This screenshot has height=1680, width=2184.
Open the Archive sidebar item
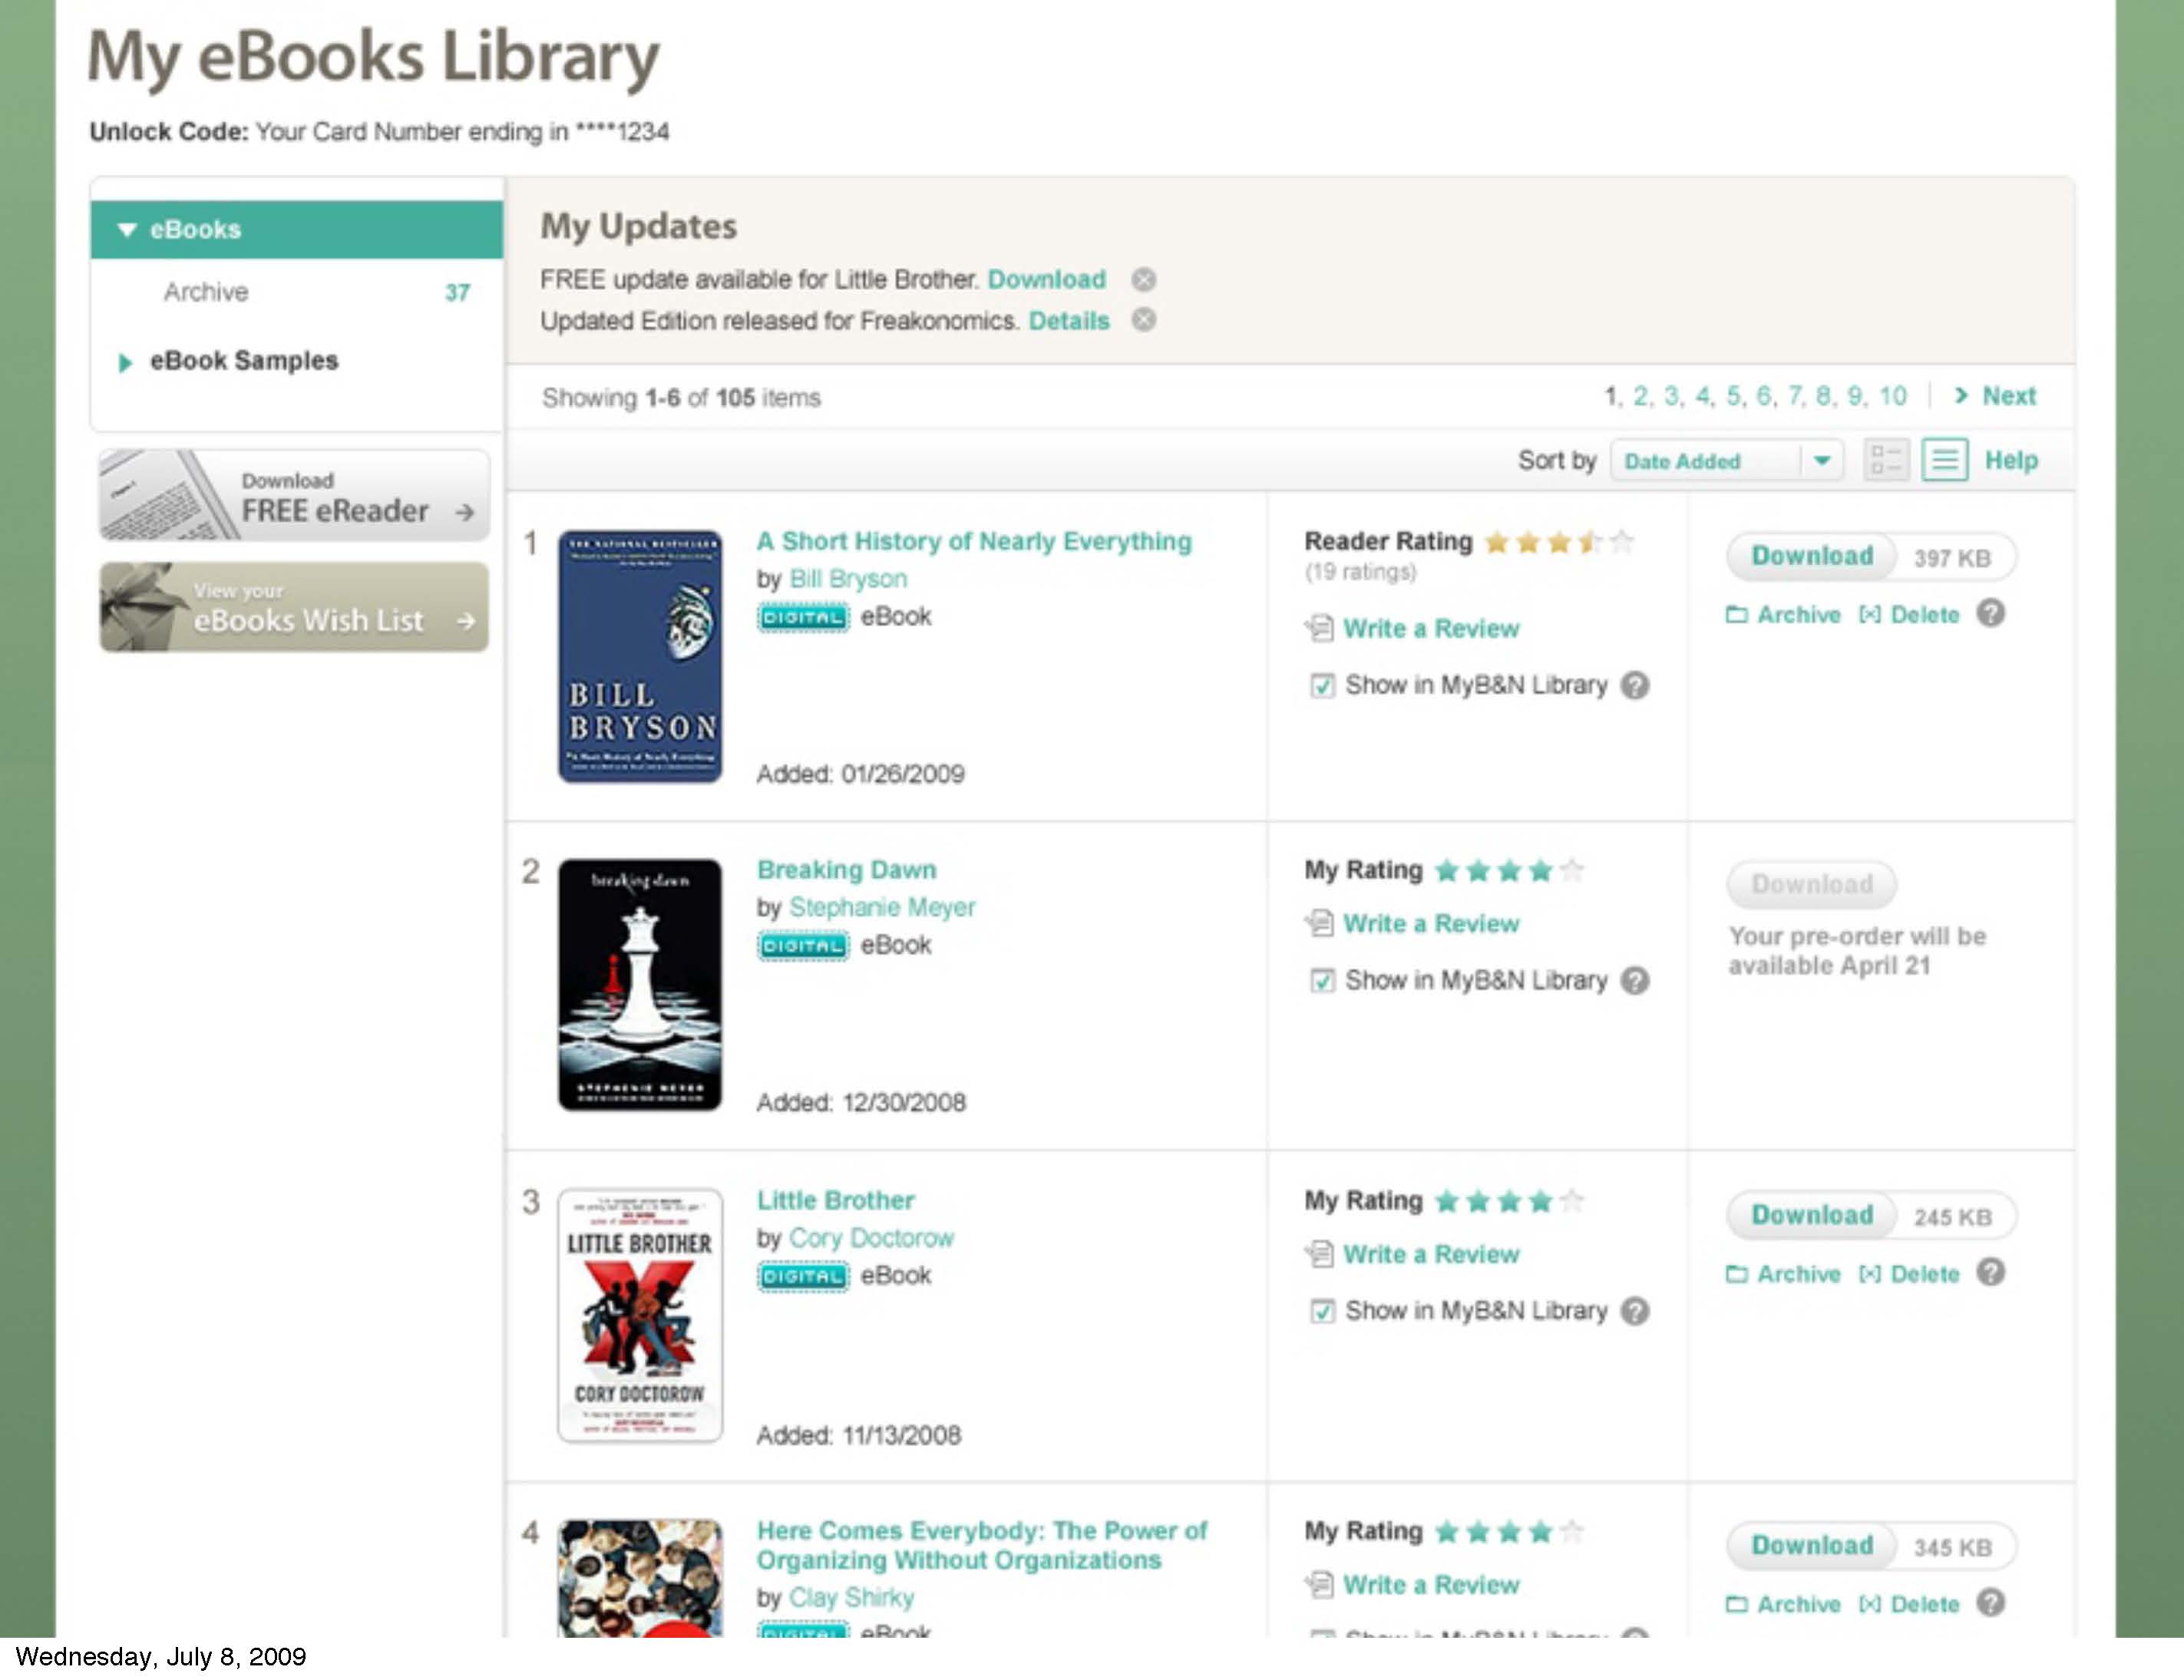point(206,292)
